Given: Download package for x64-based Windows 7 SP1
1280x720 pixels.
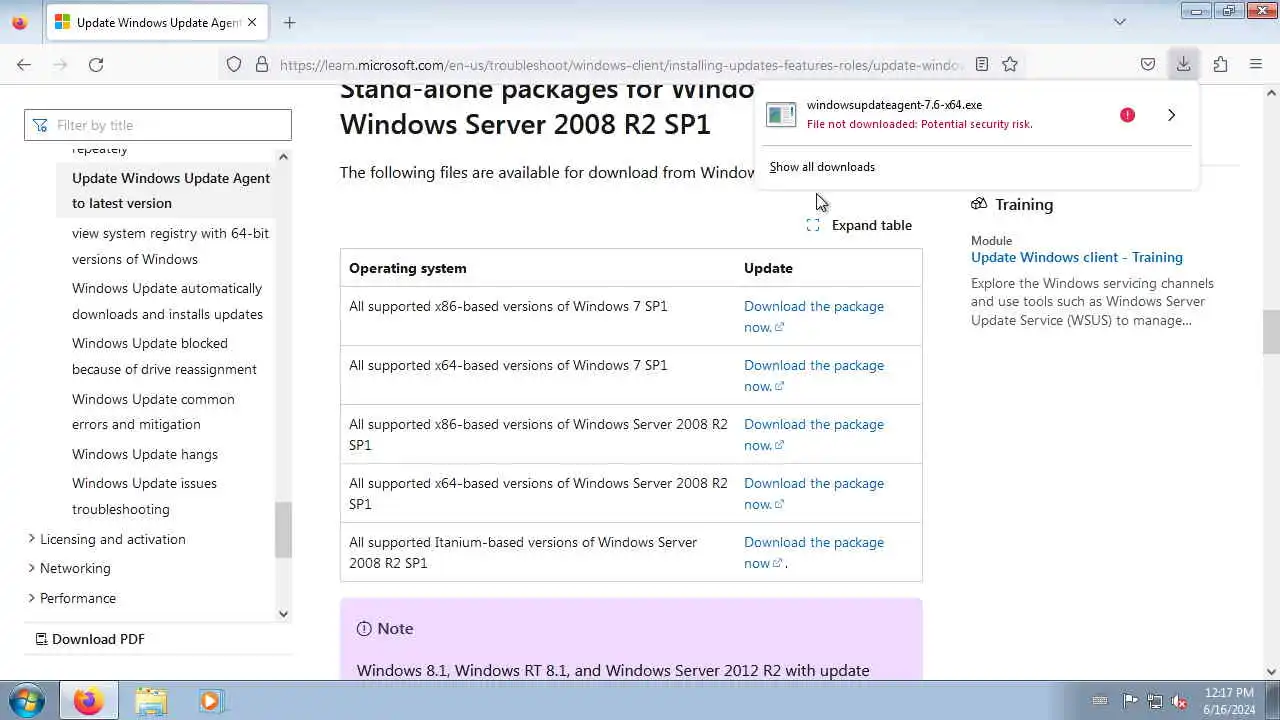Looking at the screenshot, I should tap(813, 375).
